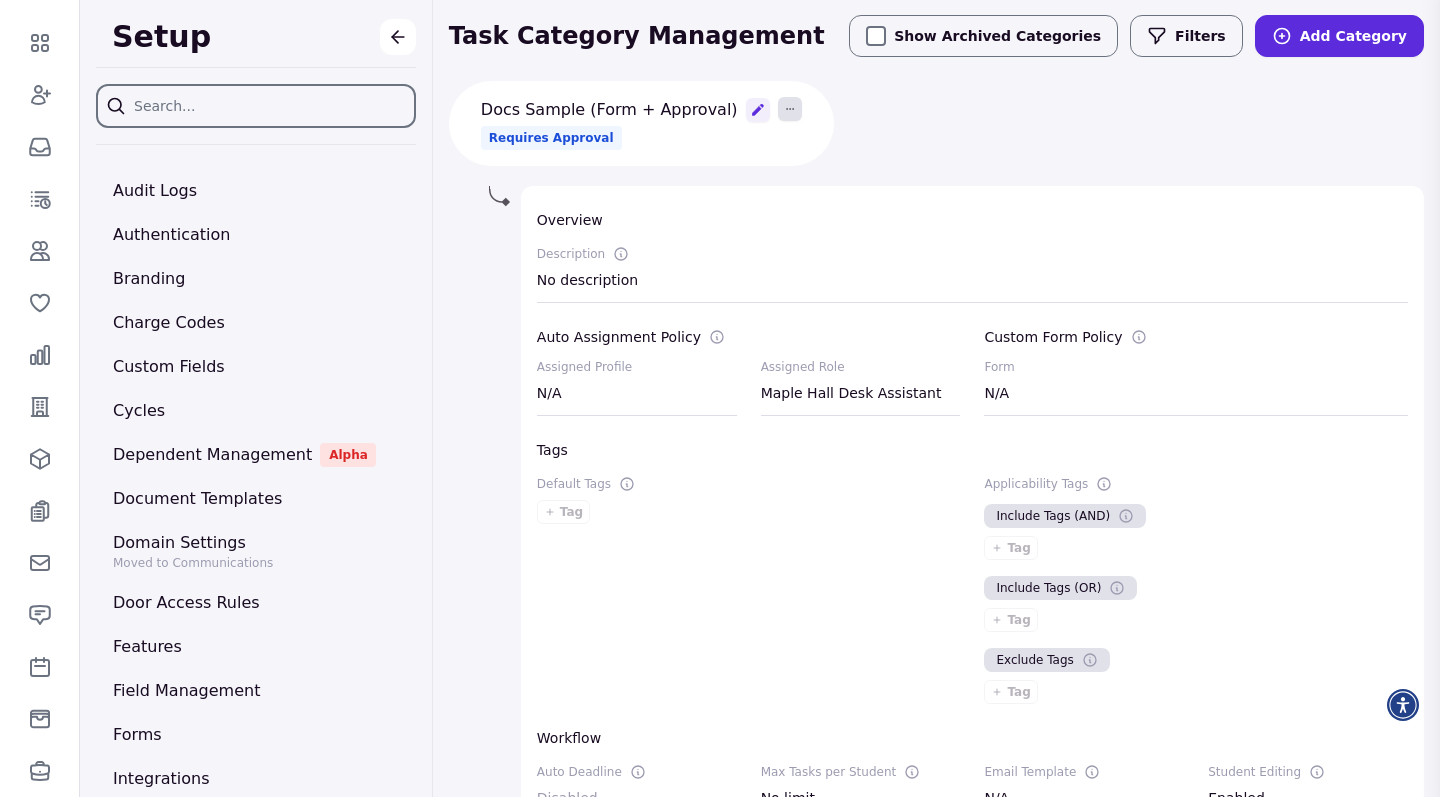Click the people group icon in left rail
This screenshot has height=797, width=1440.
click(x=40, y=251)
